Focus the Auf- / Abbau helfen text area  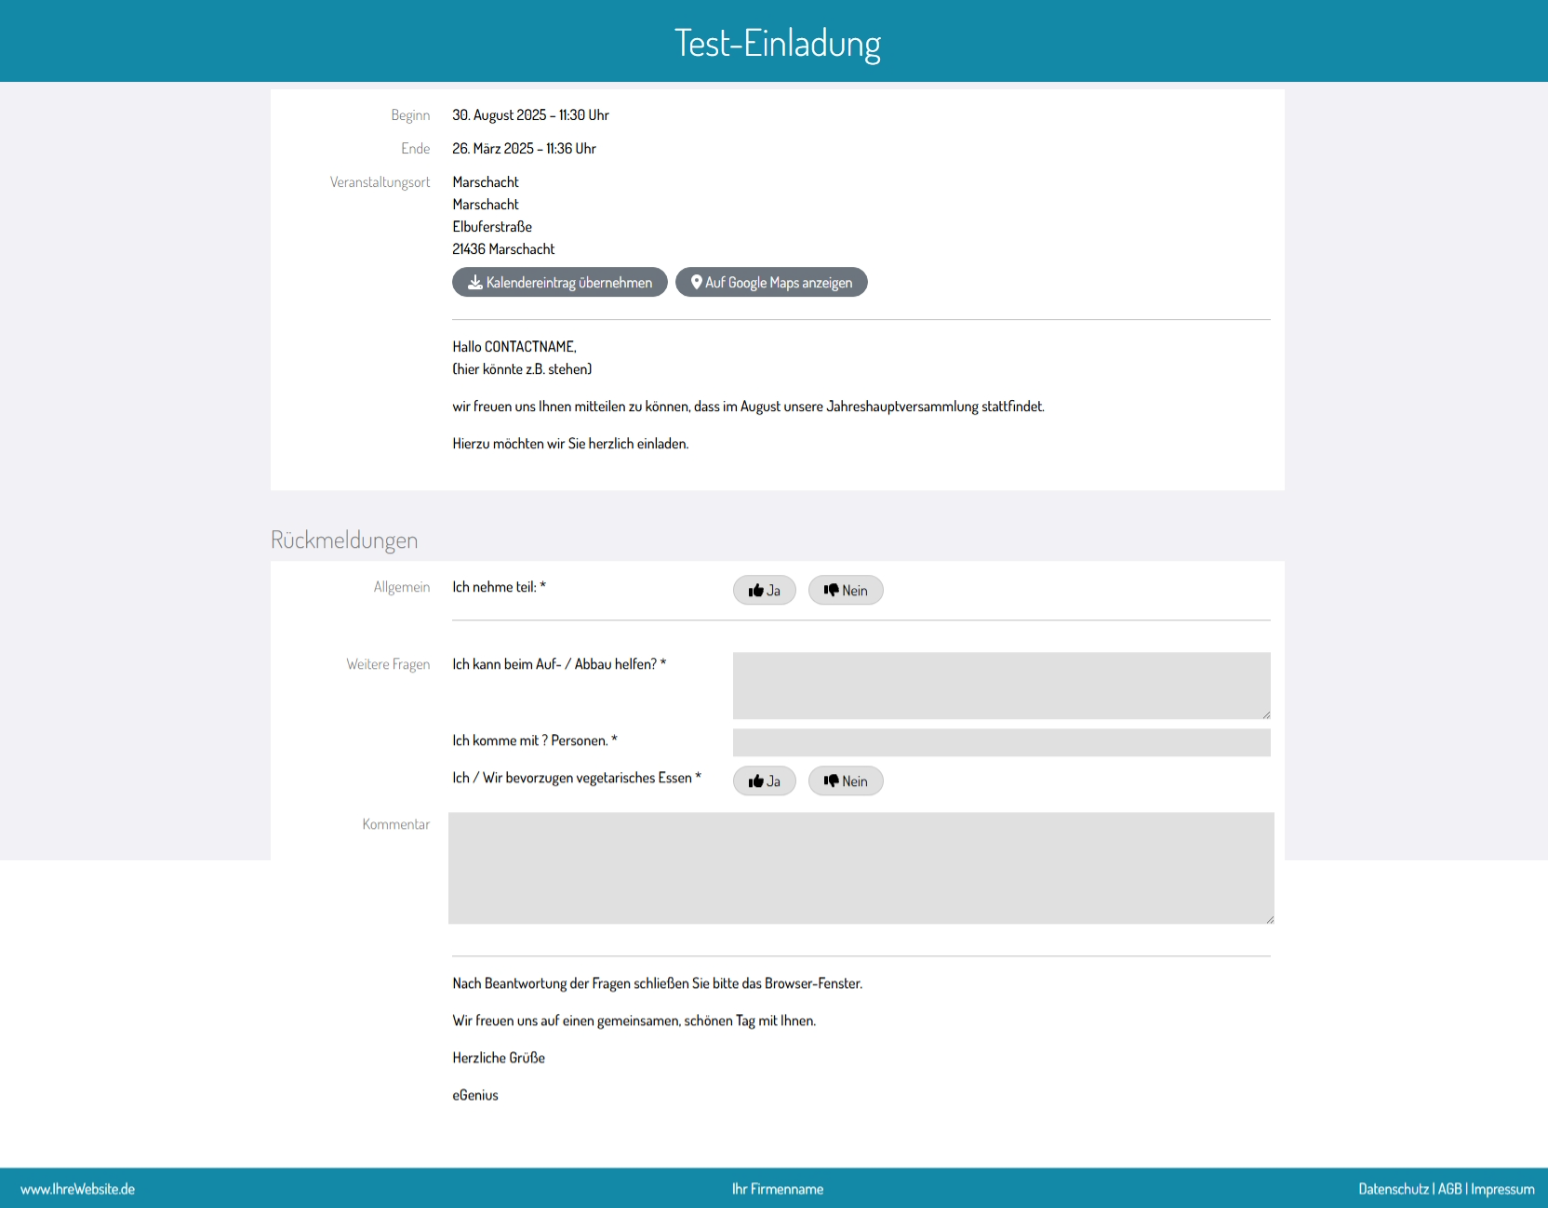[1000, 685]
